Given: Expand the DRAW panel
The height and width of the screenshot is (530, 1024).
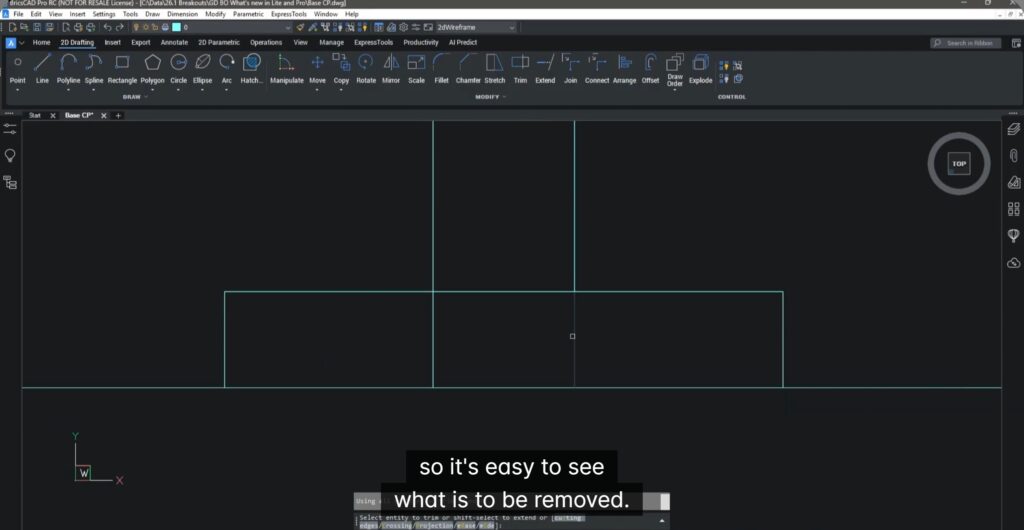Looking at the screenshot, I should [x=135, y=97].
